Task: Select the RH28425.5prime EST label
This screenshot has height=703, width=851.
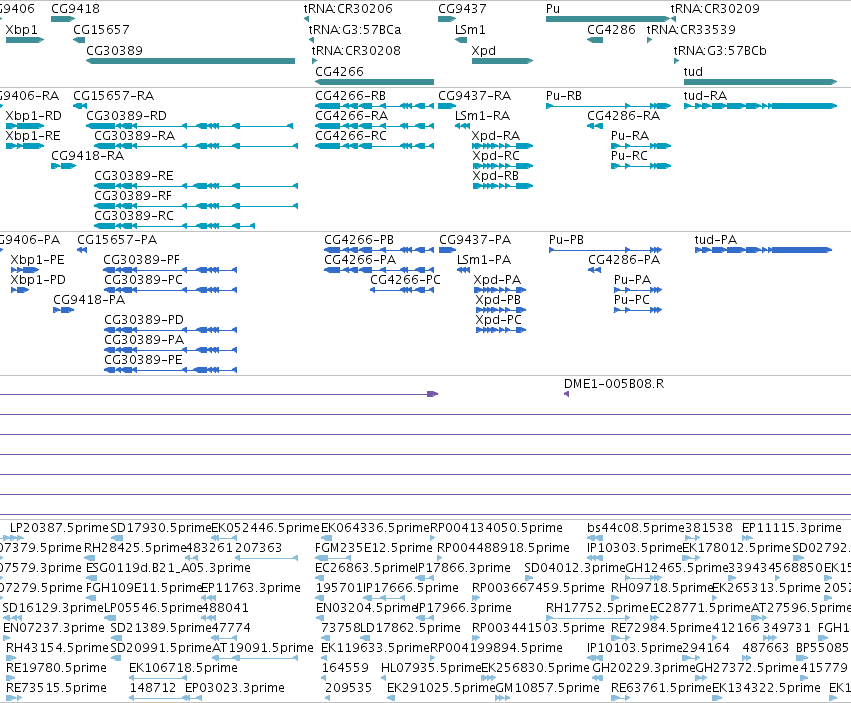Action: (x=135, y=548)
